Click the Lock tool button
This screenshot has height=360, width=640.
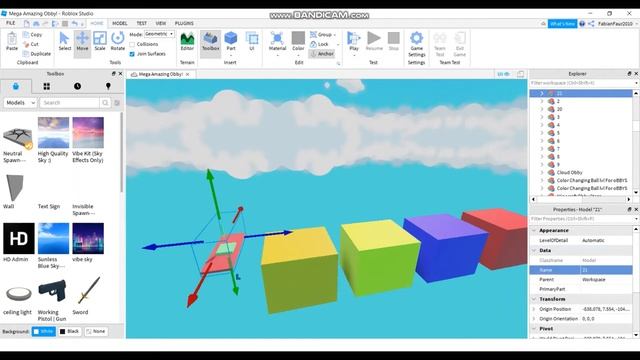319,44
